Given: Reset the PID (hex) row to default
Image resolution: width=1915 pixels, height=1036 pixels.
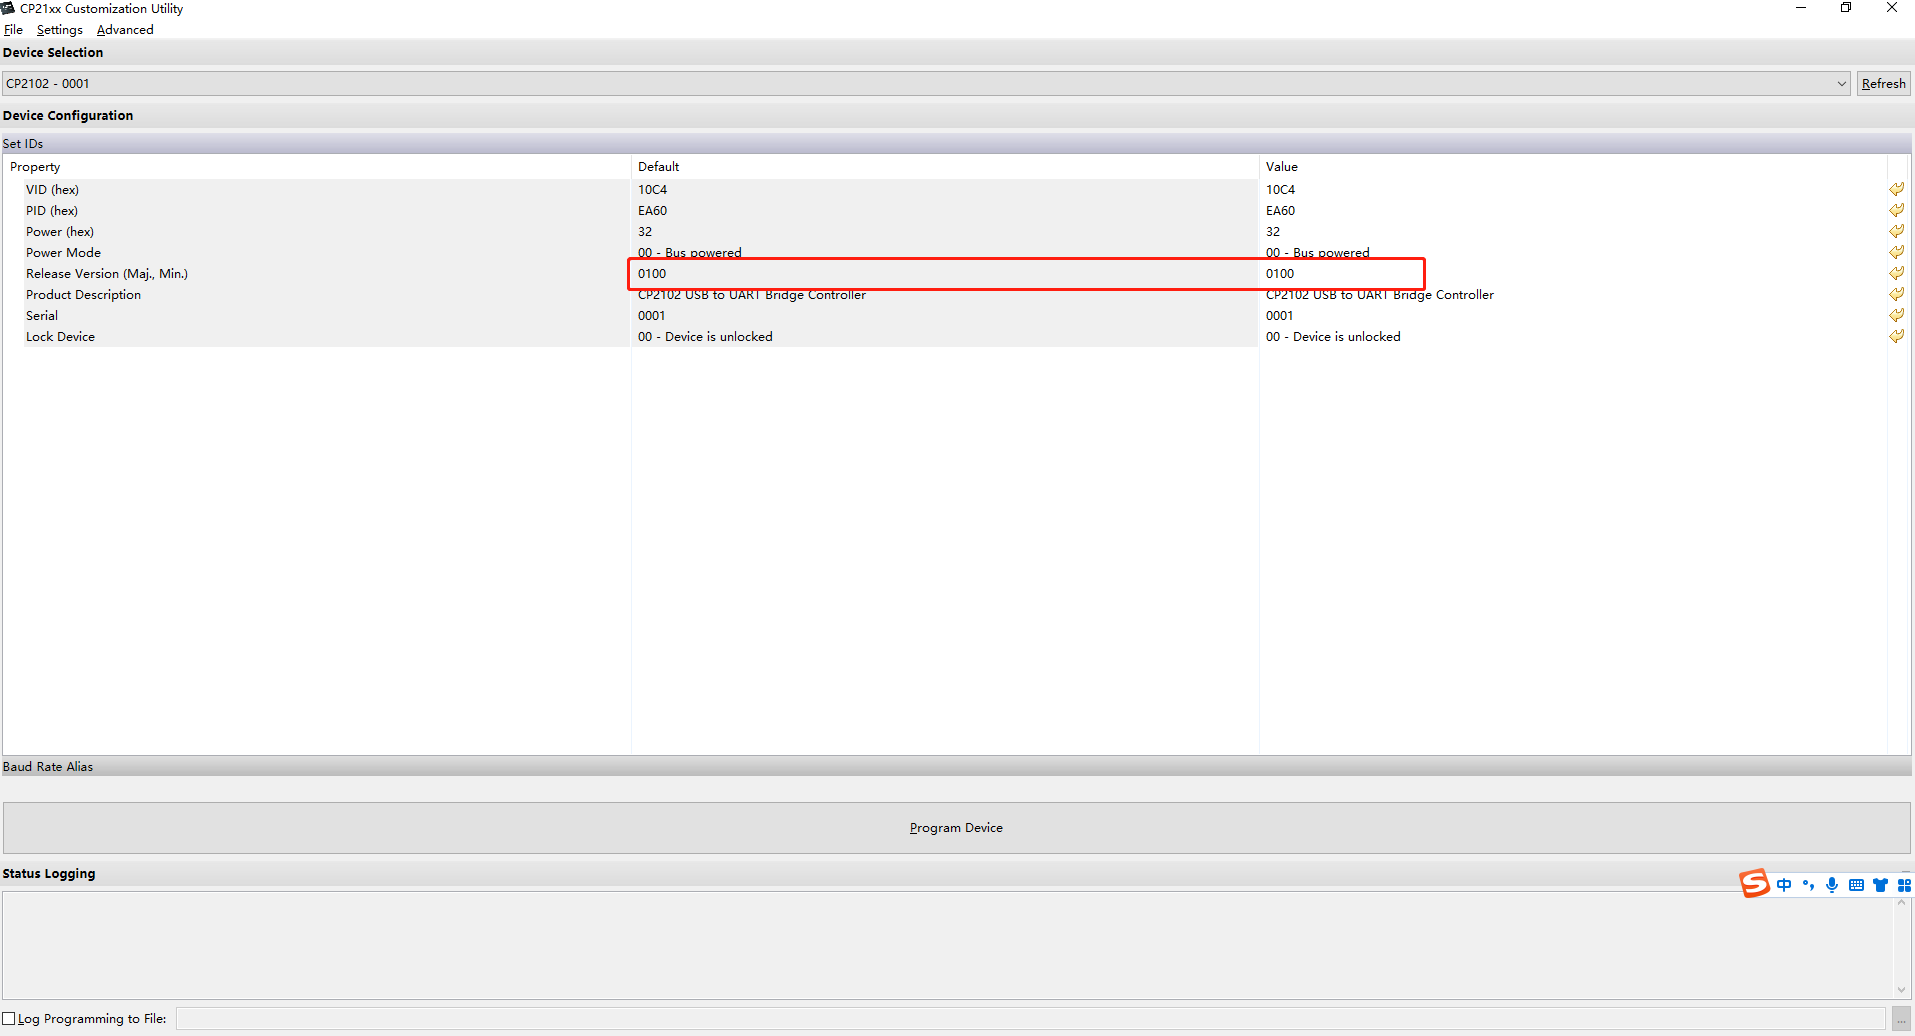Looking at the screenshot, I should [x=1896, y=210].
